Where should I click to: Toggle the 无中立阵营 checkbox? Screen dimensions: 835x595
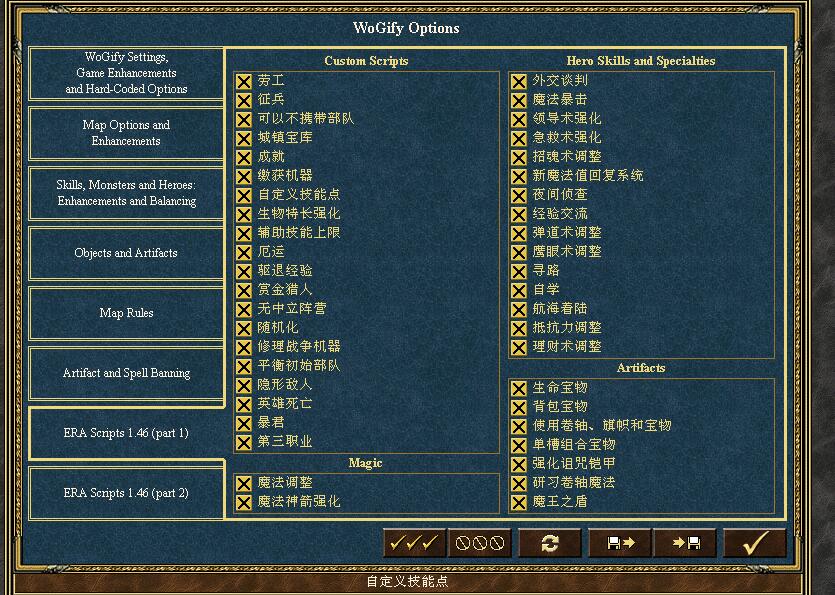244,309
